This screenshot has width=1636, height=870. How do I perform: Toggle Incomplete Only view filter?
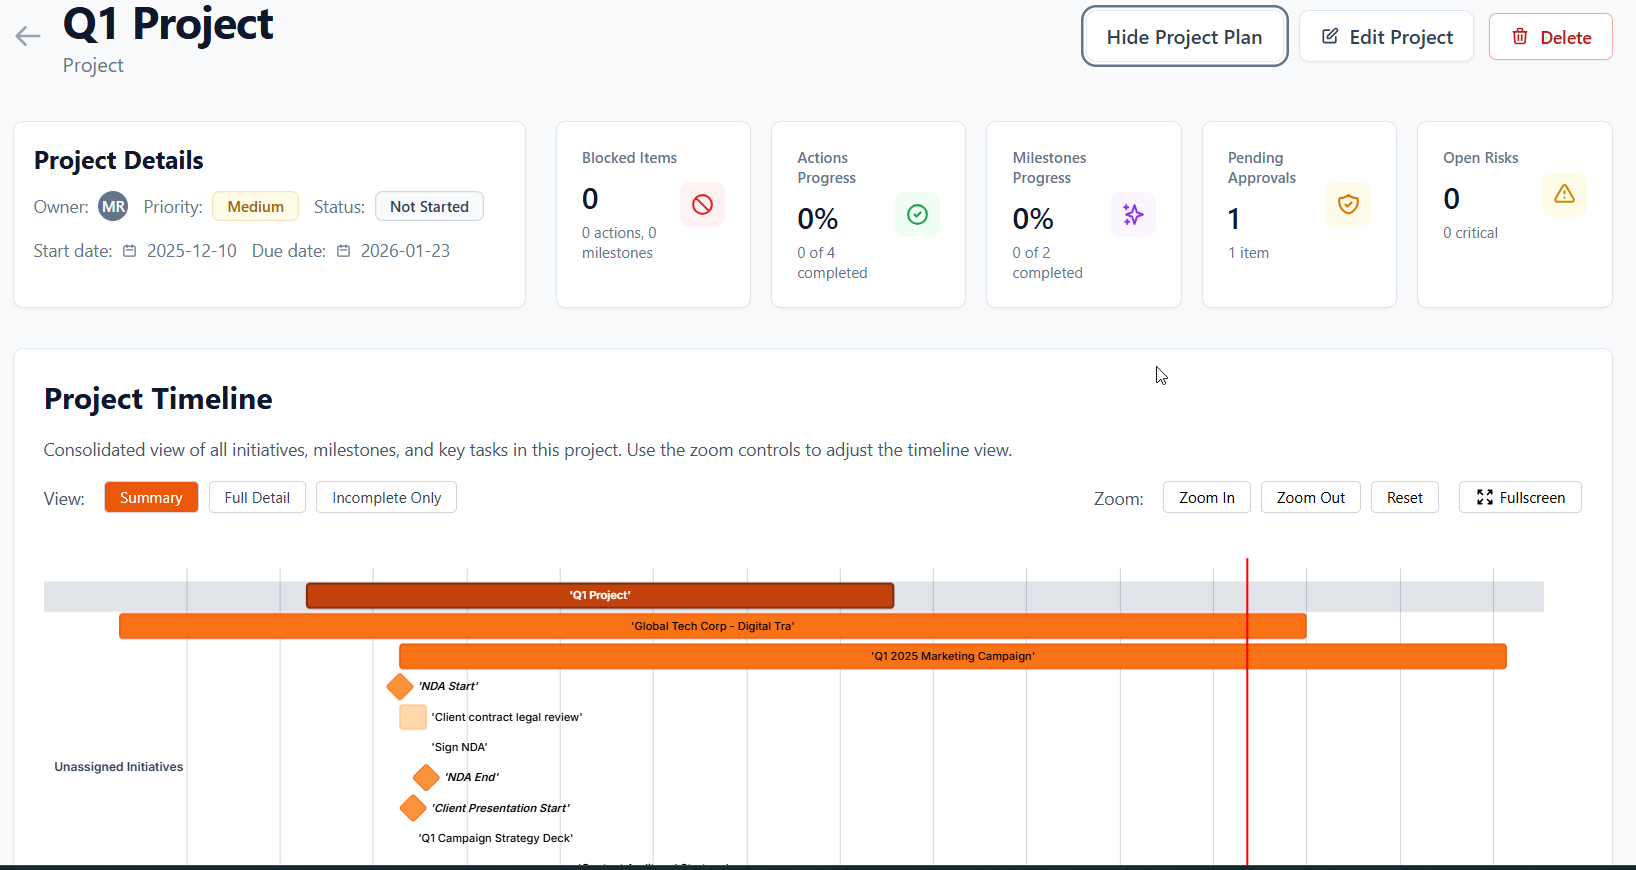pos(386,498)
